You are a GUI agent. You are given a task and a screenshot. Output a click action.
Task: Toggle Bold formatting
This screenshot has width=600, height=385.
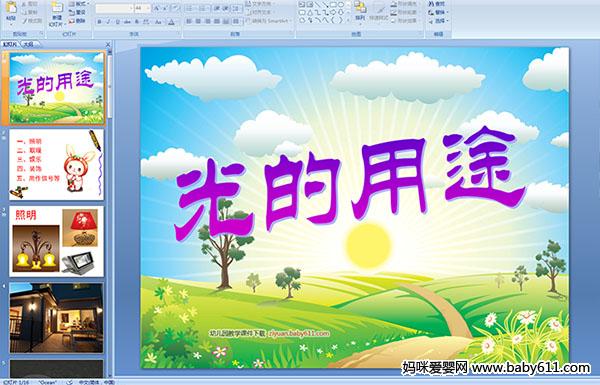click(99, 22)
